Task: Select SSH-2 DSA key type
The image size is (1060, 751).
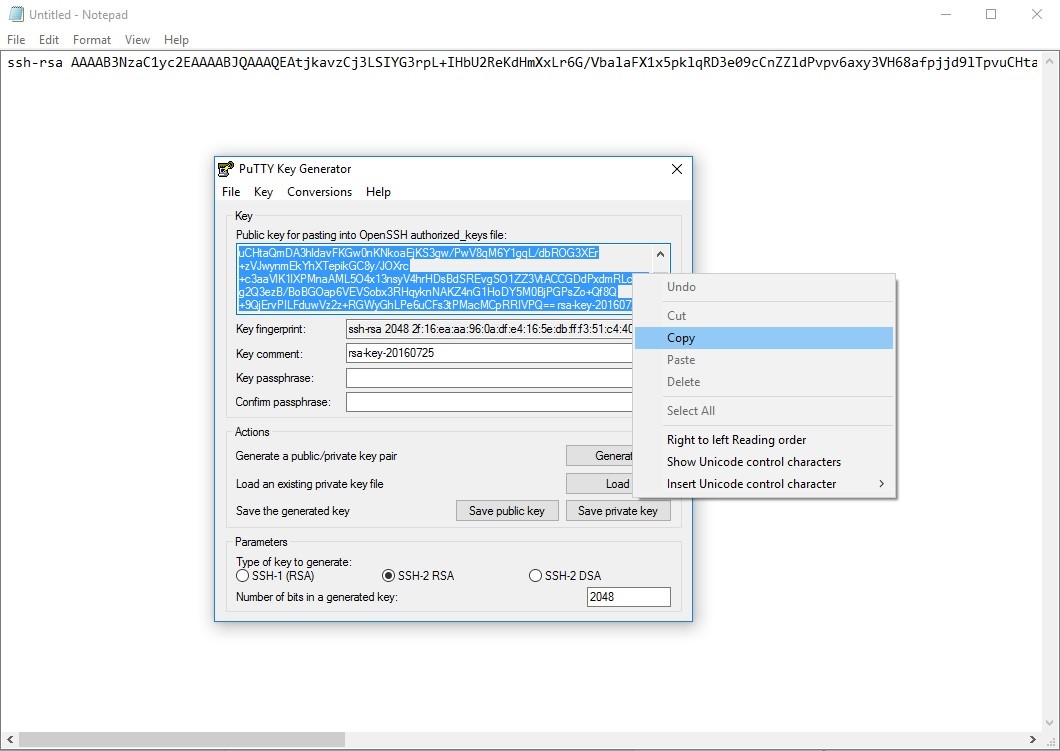Action: pos(536,576)
